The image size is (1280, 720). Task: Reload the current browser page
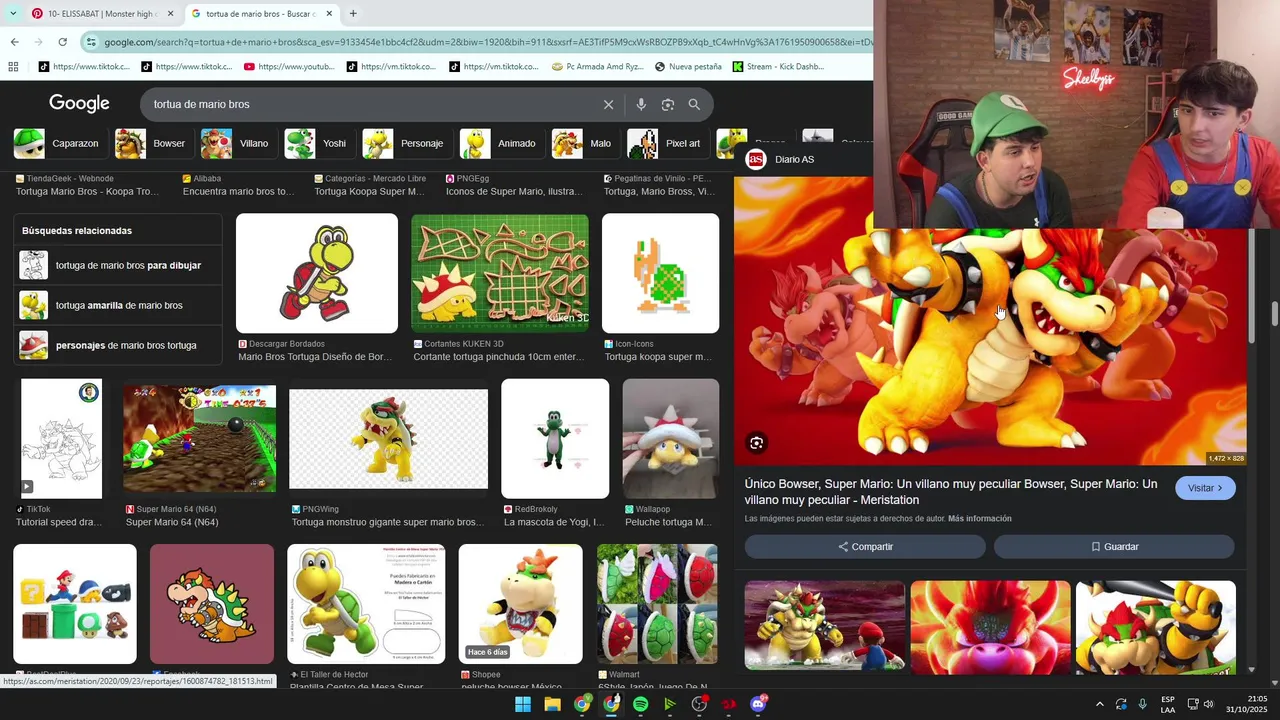tap(62, 42)
